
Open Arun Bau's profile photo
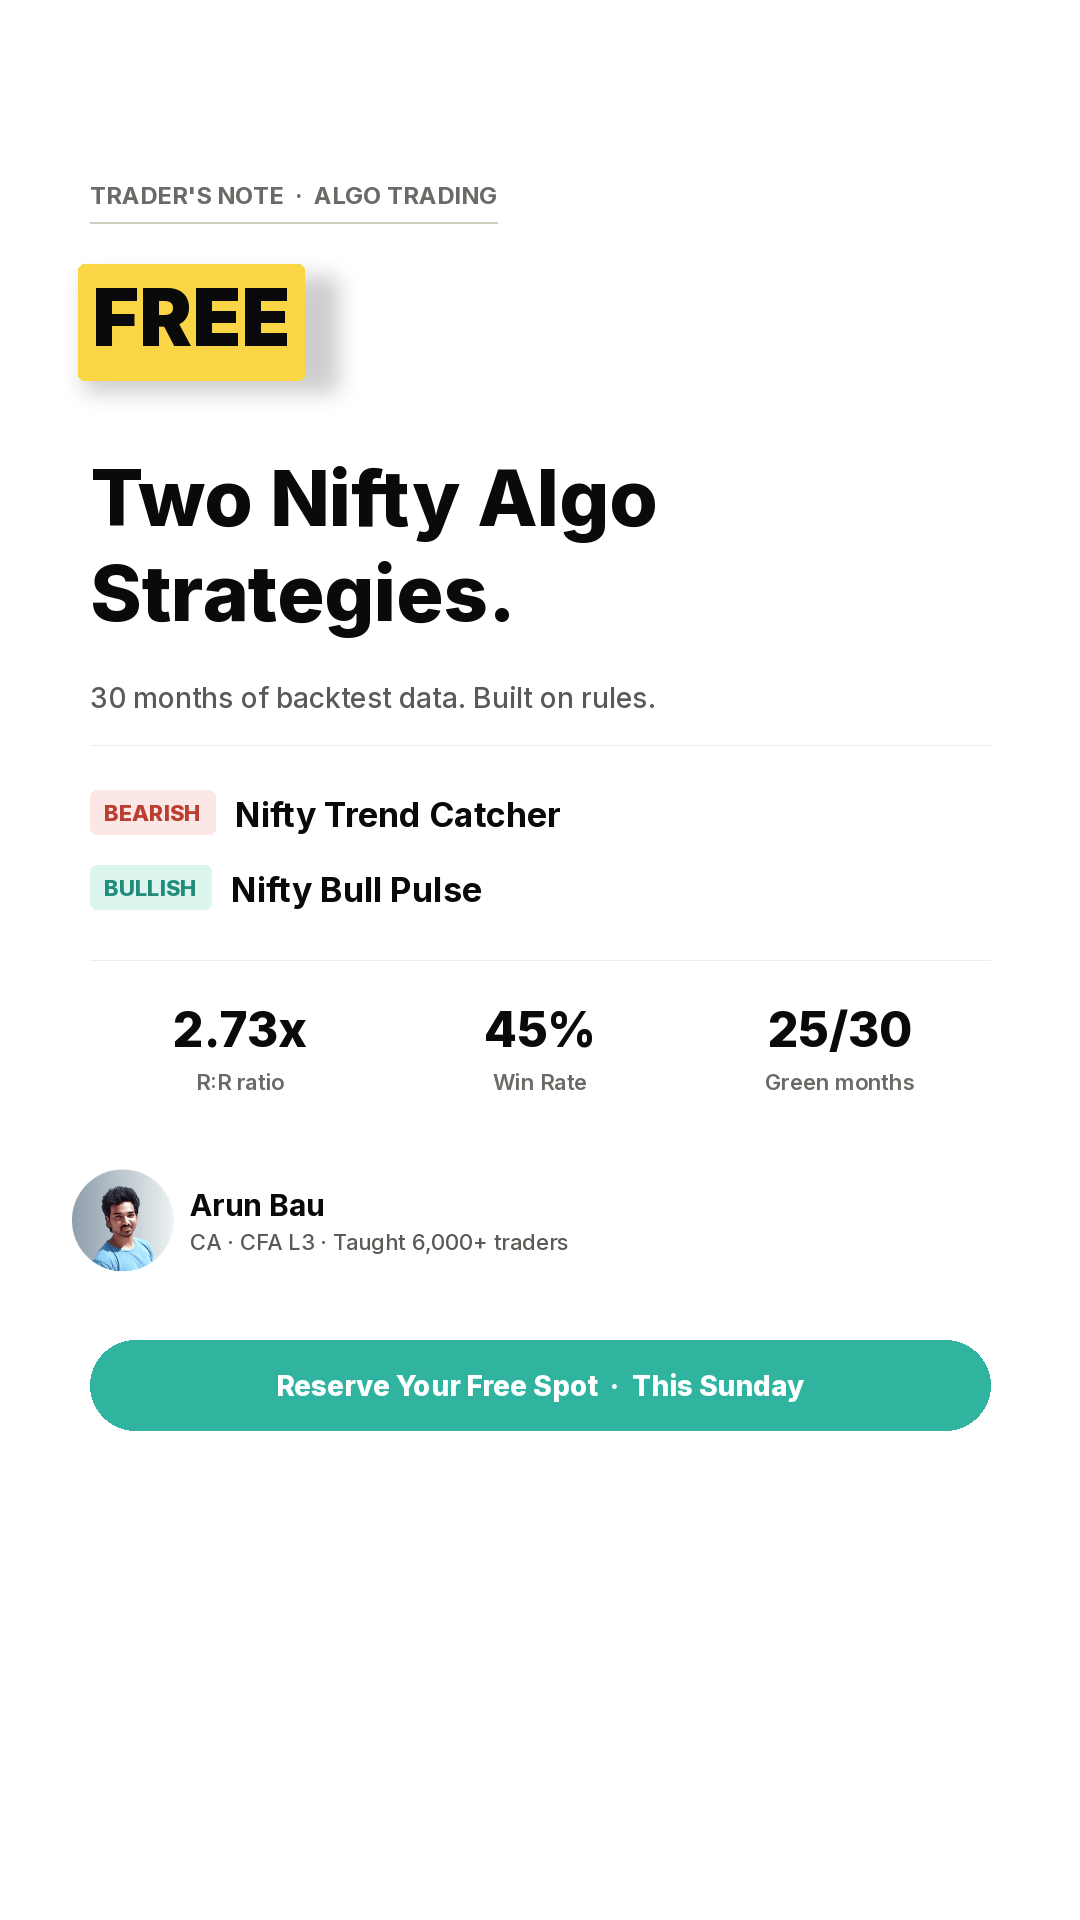(x=123, y=1220)
